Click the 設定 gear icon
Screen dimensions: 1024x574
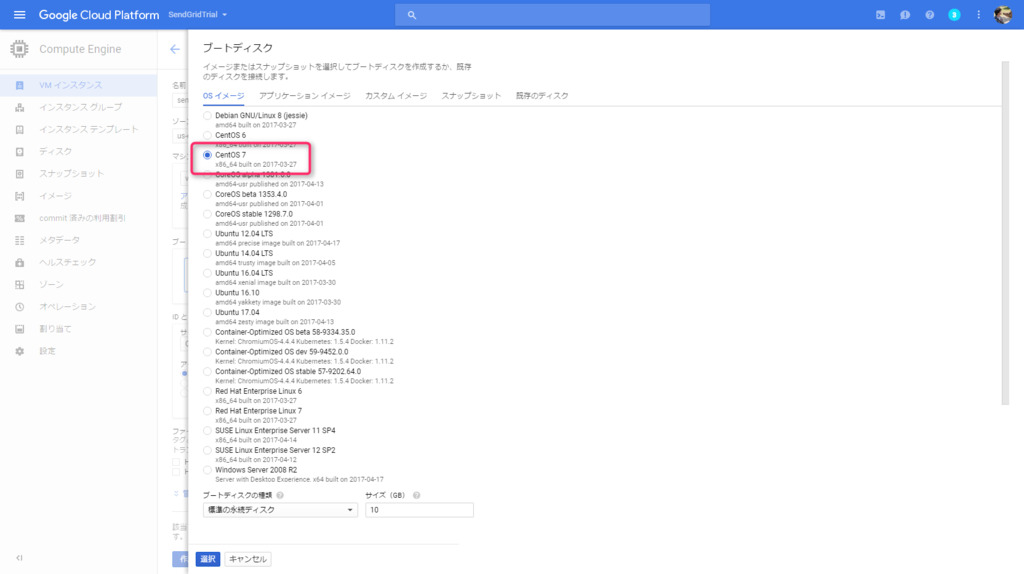click(20, 351)
